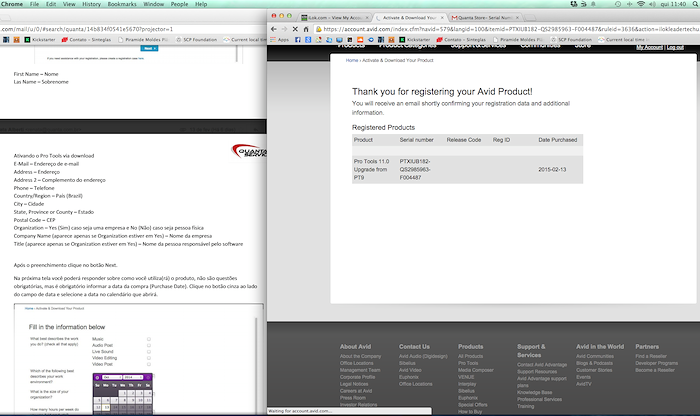
Task: Click orange bookmark icon in Gmail window
Action: click(x=17, y=40)
